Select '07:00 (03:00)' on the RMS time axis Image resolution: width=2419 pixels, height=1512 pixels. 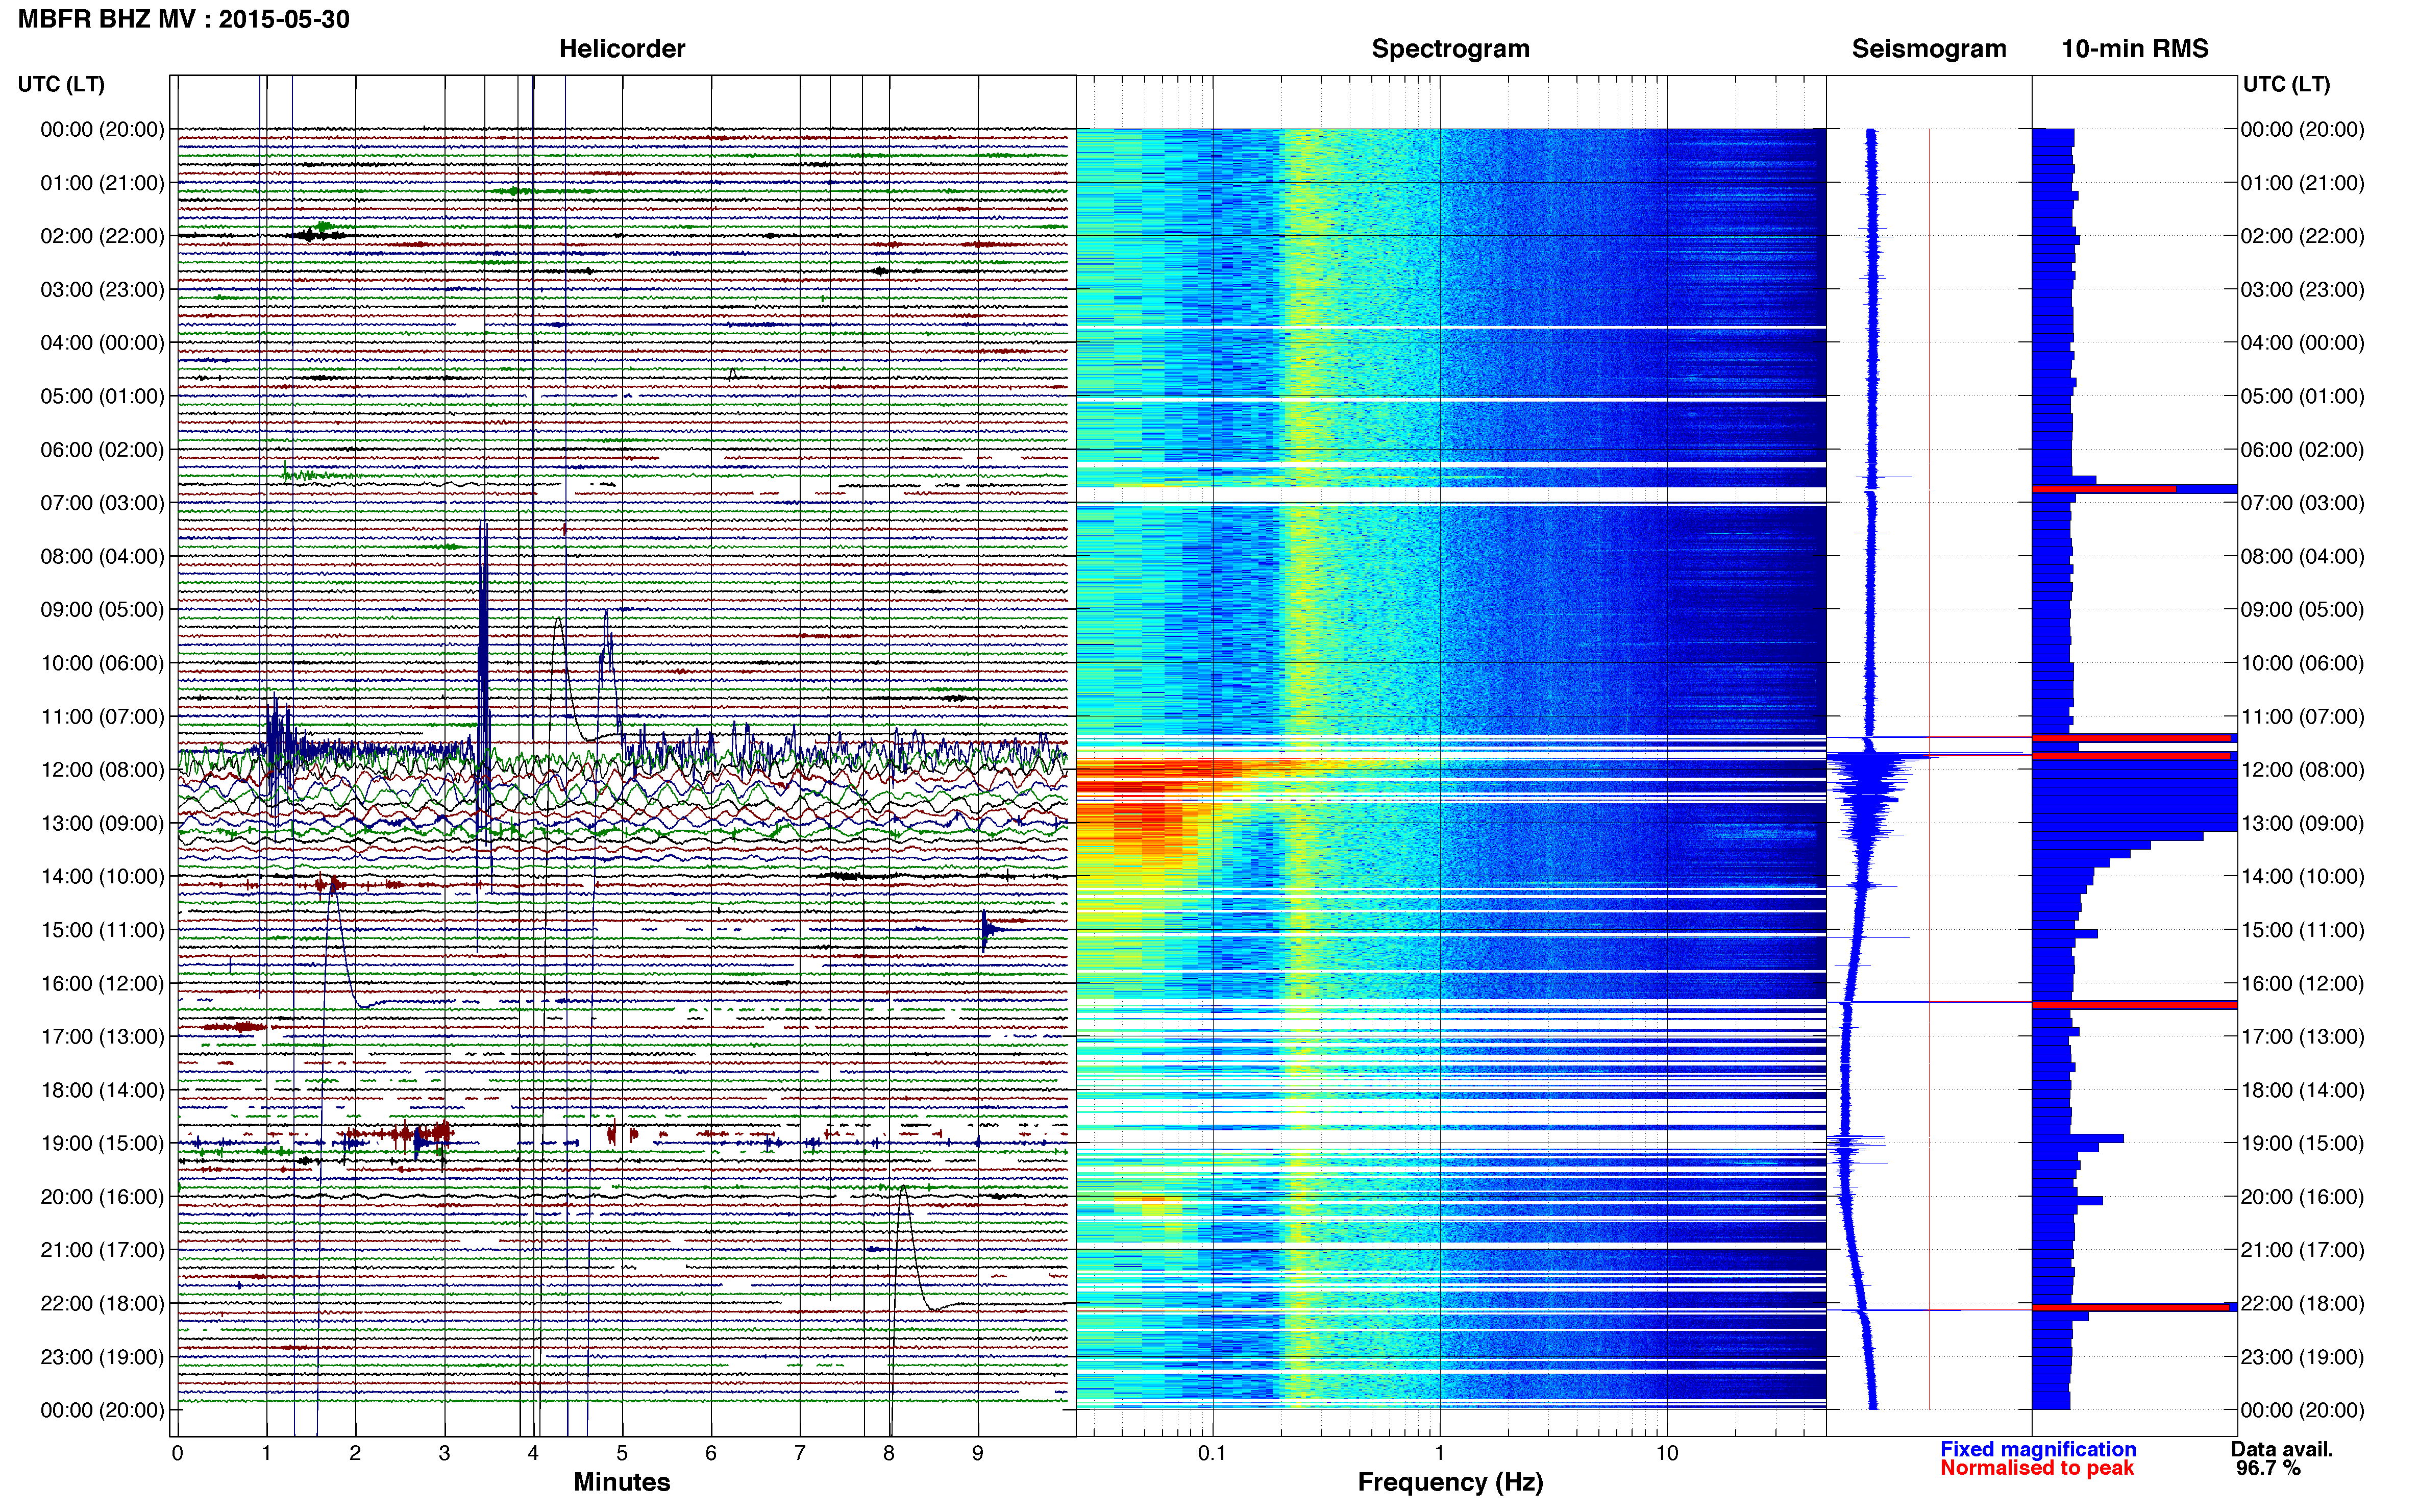[2303, 503]
